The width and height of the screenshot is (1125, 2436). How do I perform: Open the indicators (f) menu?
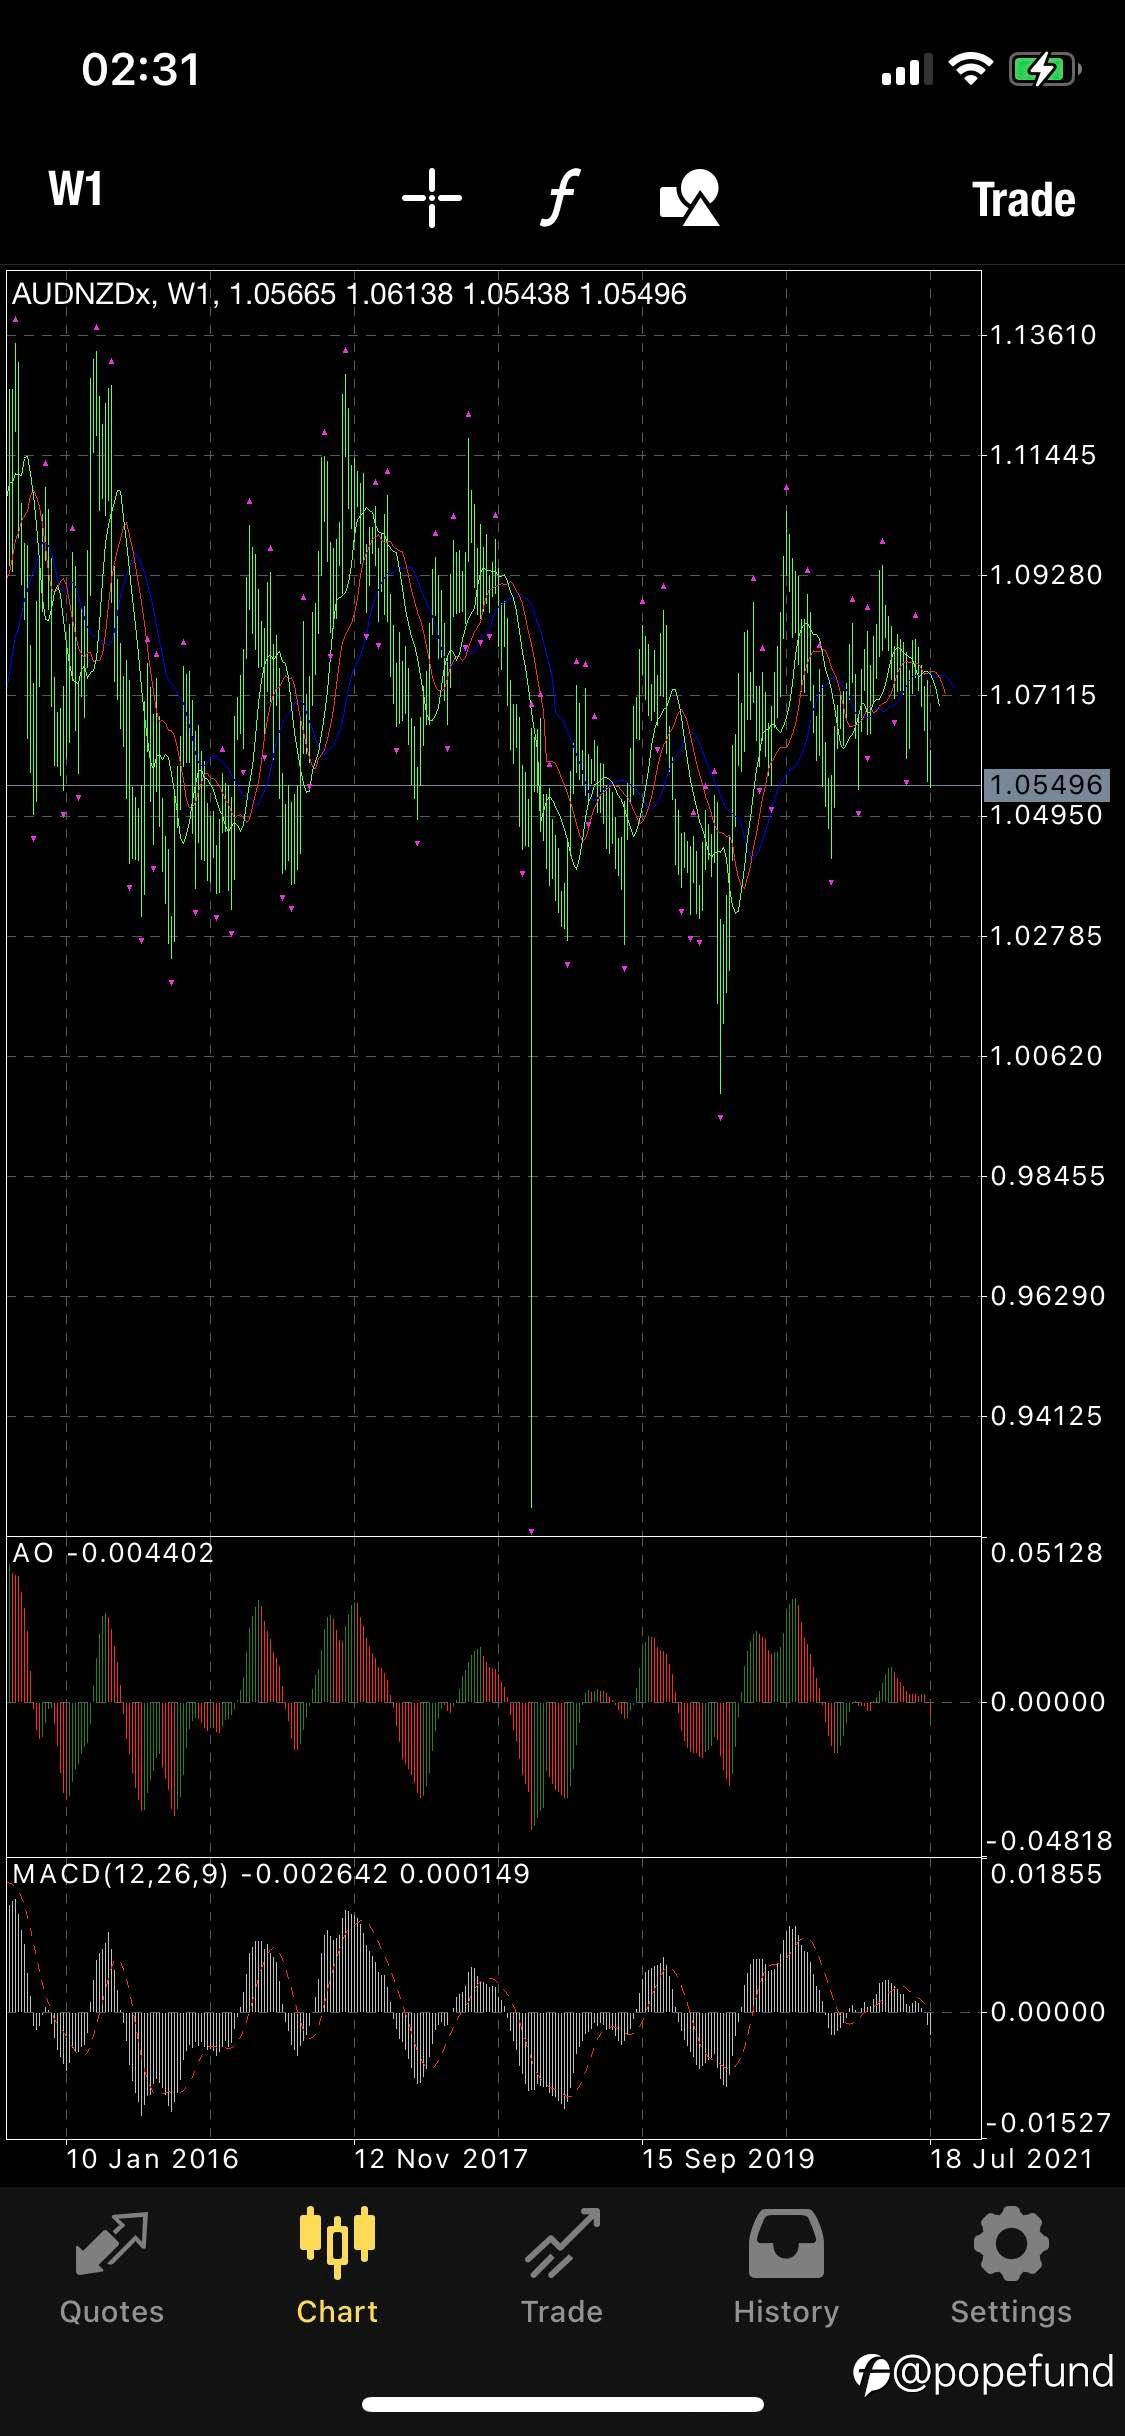point(561,197)
